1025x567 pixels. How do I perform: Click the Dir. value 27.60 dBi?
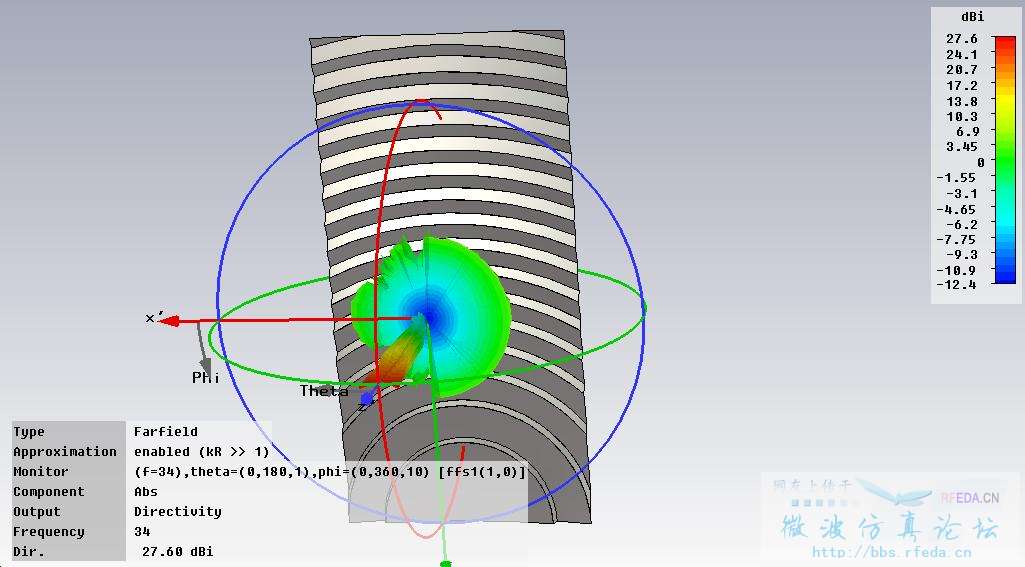(x=178, y=551)
